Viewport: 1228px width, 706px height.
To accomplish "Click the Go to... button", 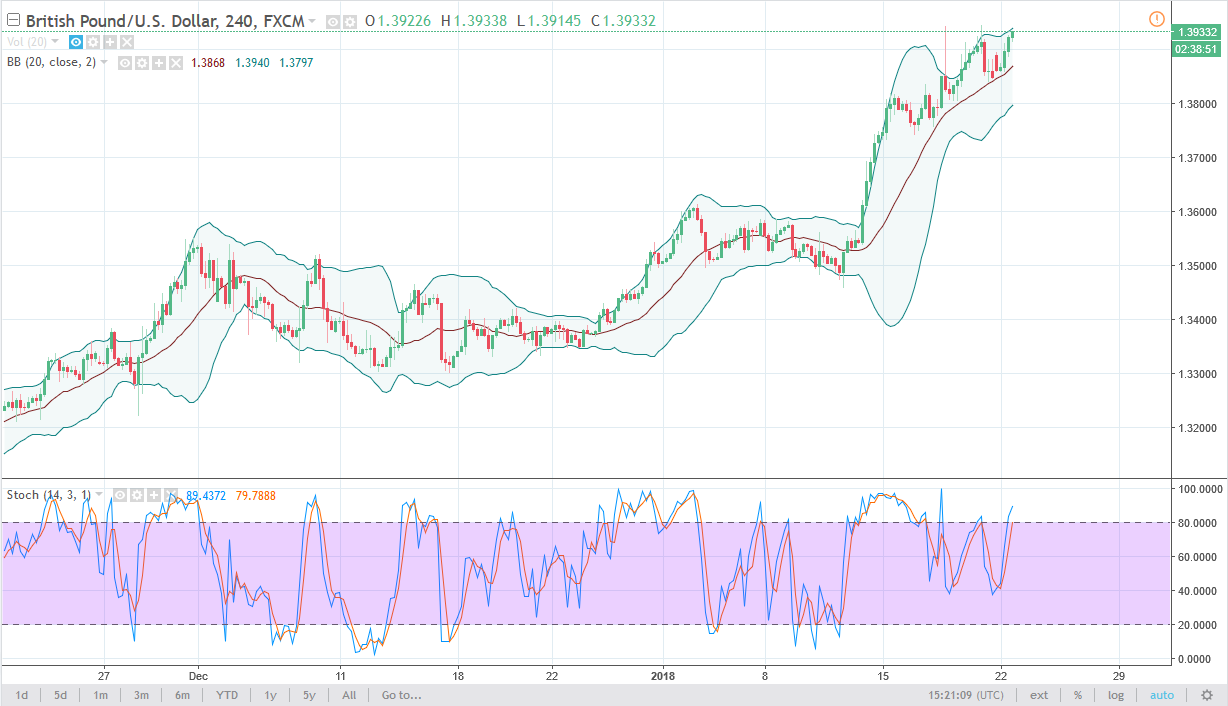I will click(x=400, y=695).
